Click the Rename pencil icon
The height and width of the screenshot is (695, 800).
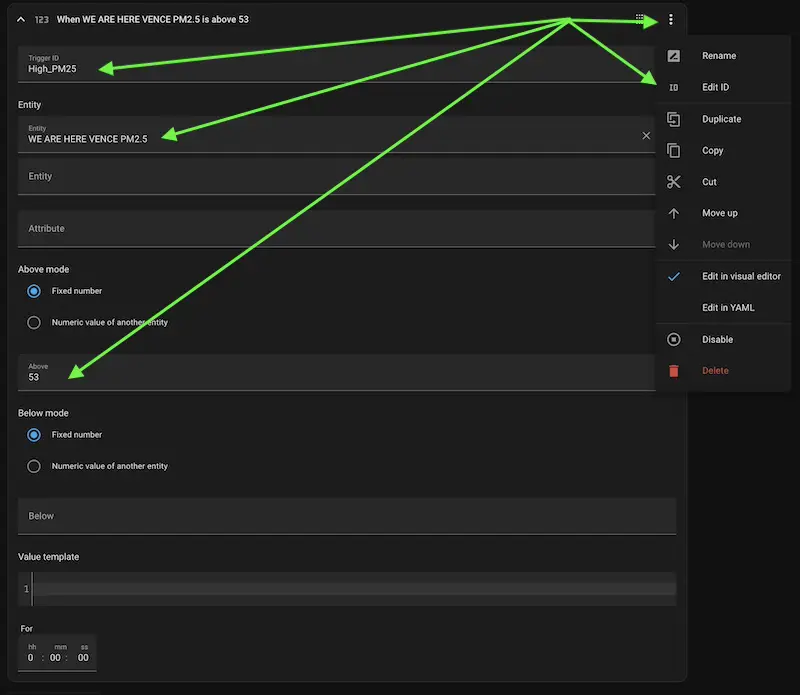pyautogui.click(x=674, y=56)
